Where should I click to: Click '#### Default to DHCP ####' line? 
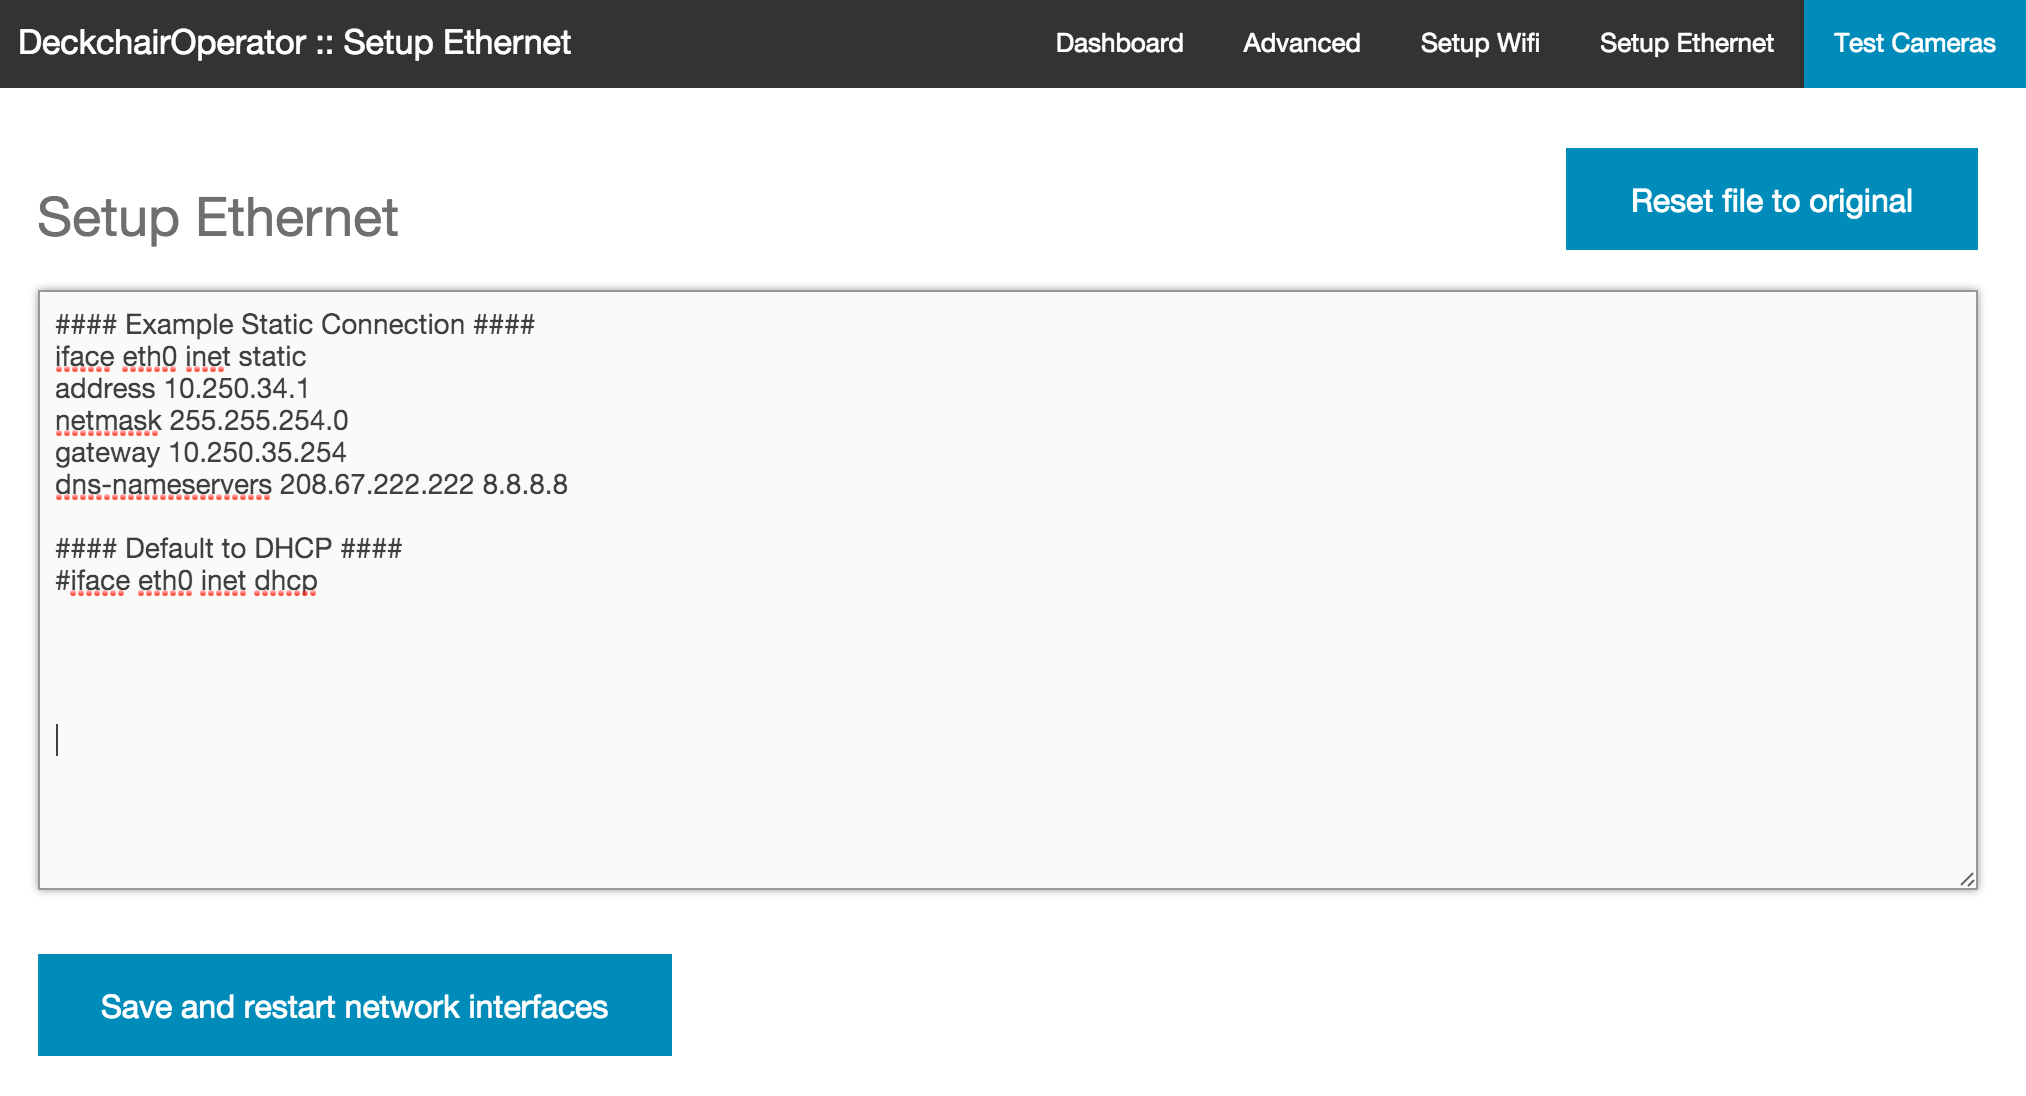(228, 548)
